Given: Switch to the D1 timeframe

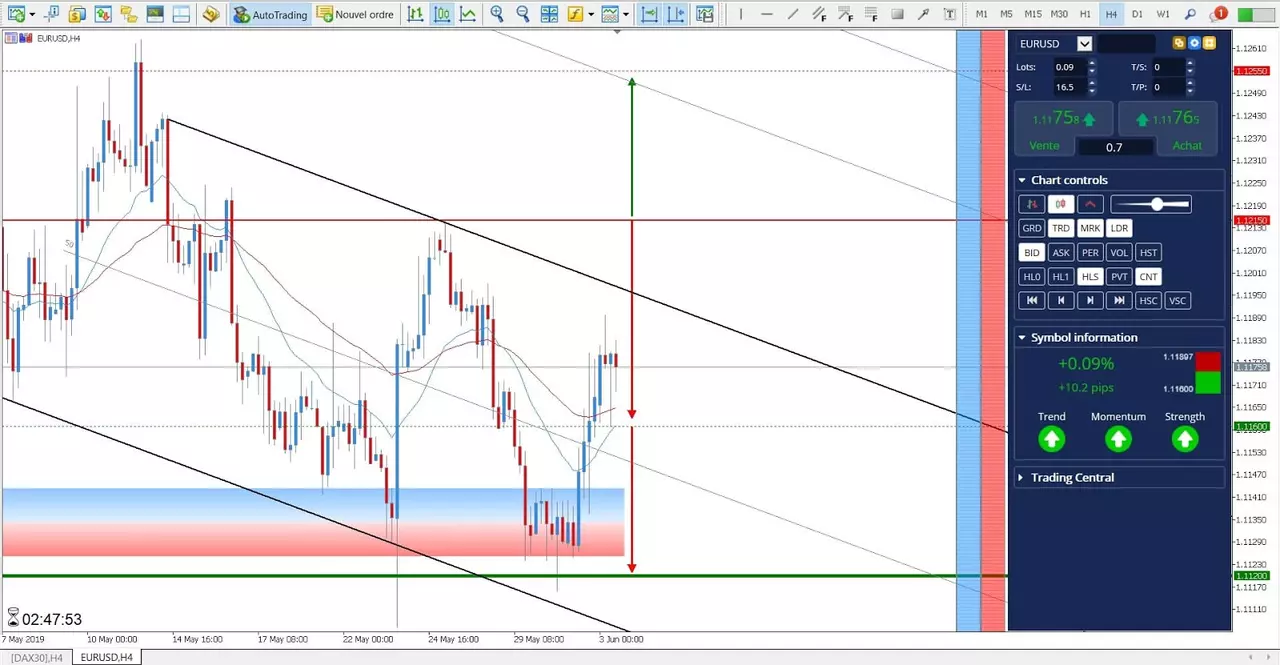Looking at the screenshot, I should (1137, 14).
